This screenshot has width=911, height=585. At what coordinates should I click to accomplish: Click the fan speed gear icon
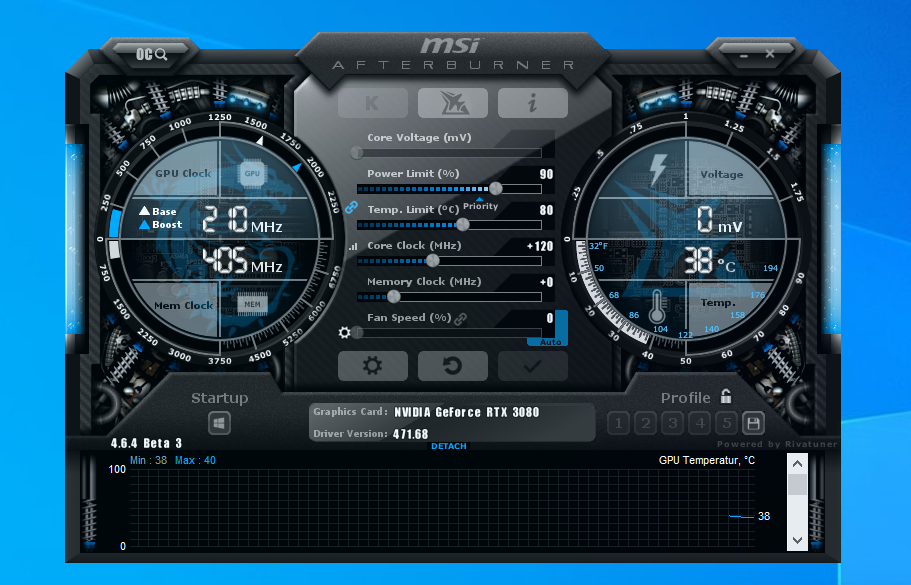345,332
